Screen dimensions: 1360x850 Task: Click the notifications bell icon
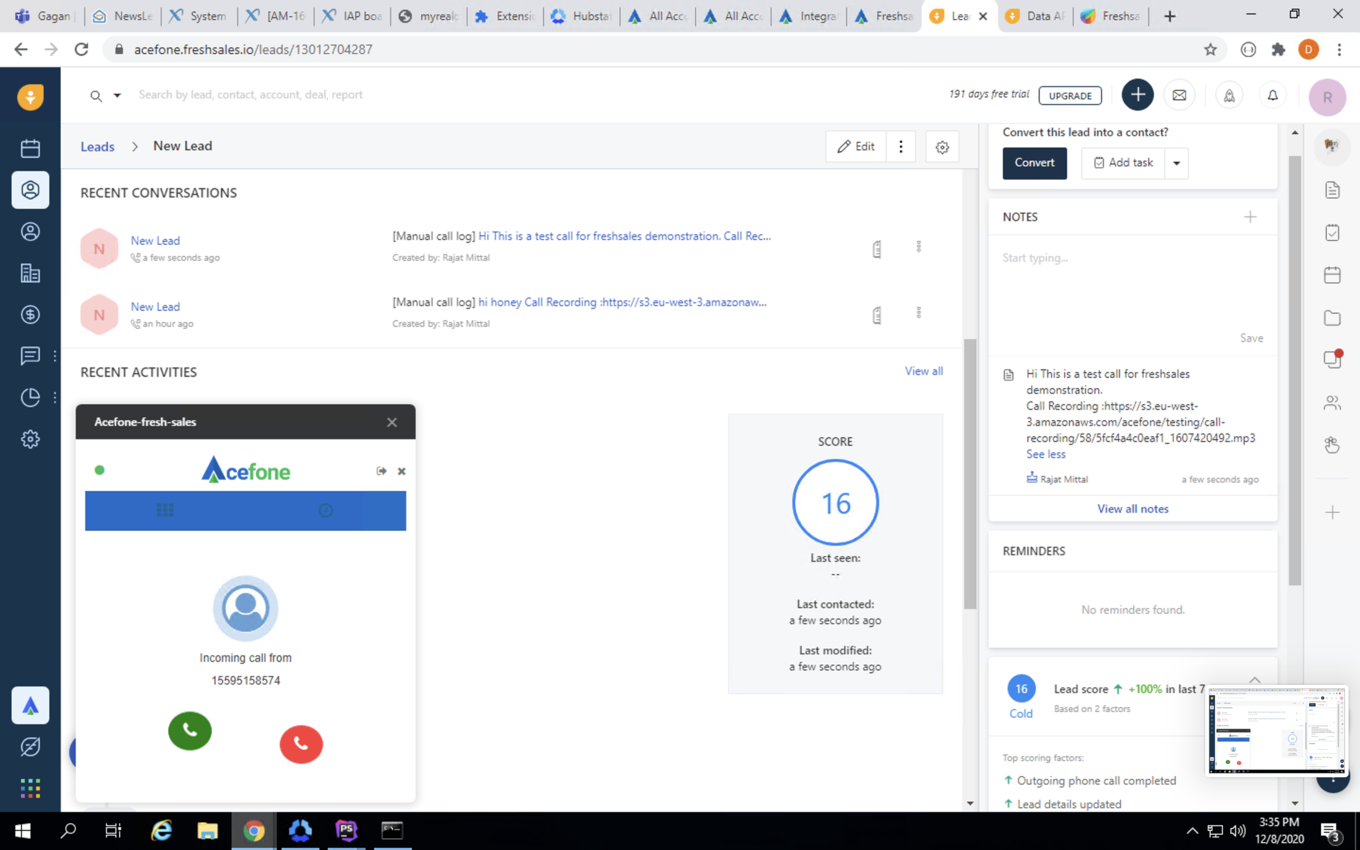tap(1272, 96)
